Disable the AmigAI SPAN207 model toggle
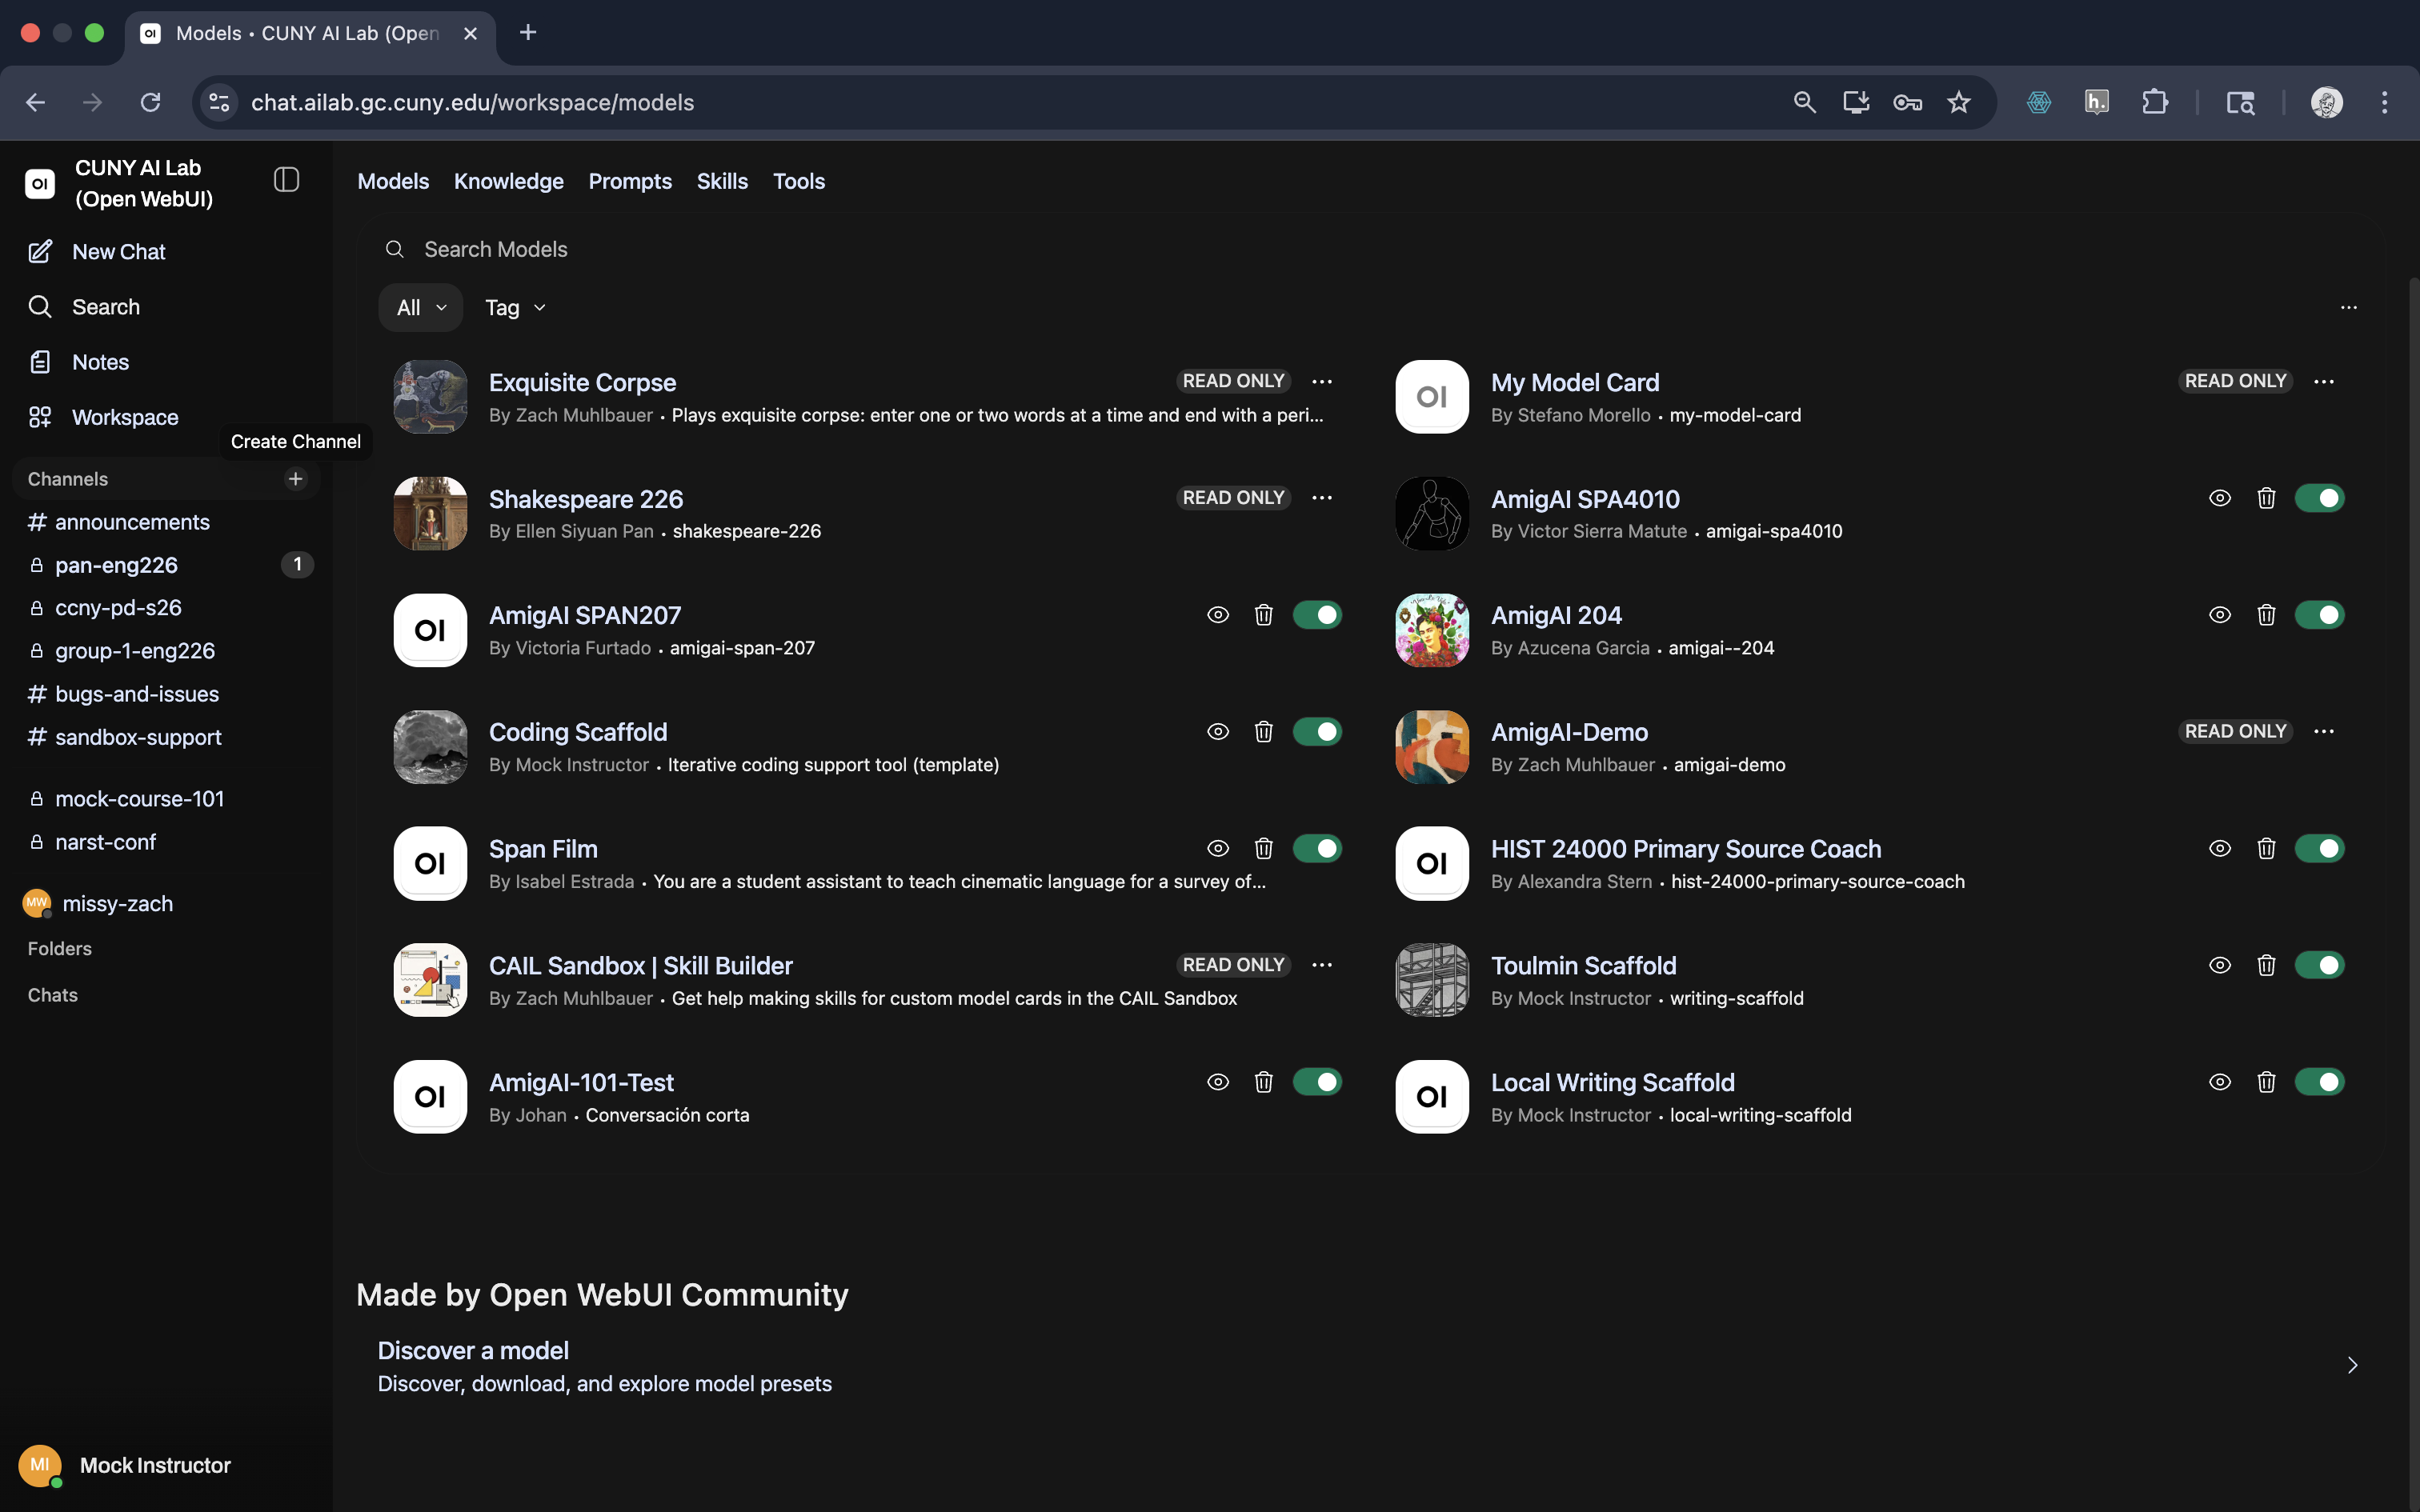This screenshot has width=2420, height=1512. click(x=1317, y=615)
